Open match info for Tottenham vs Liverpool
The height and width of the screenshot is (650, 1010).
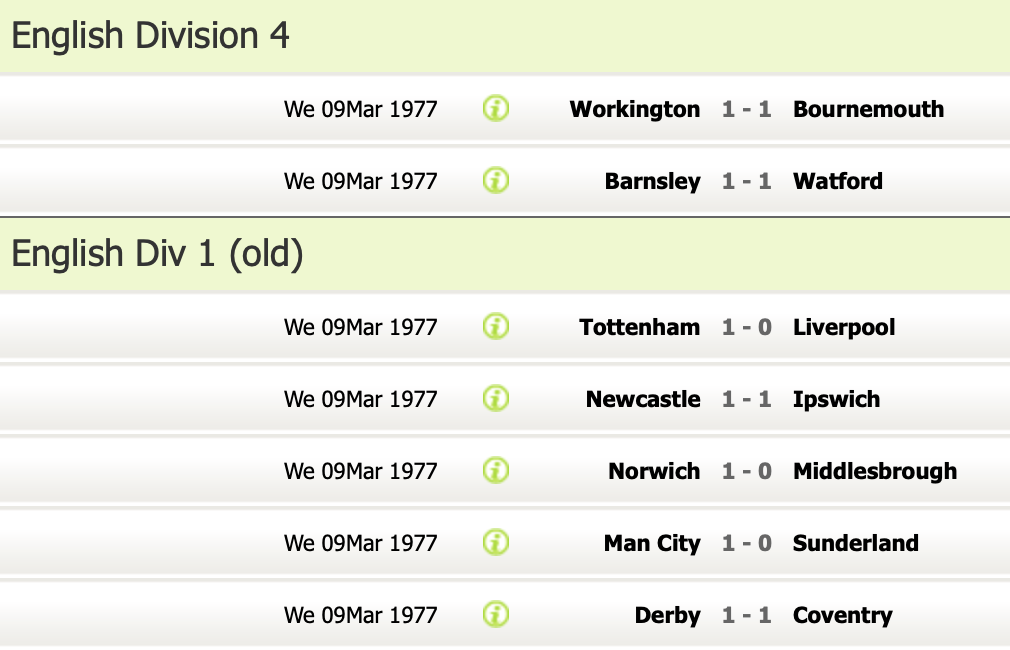point(496,327)
